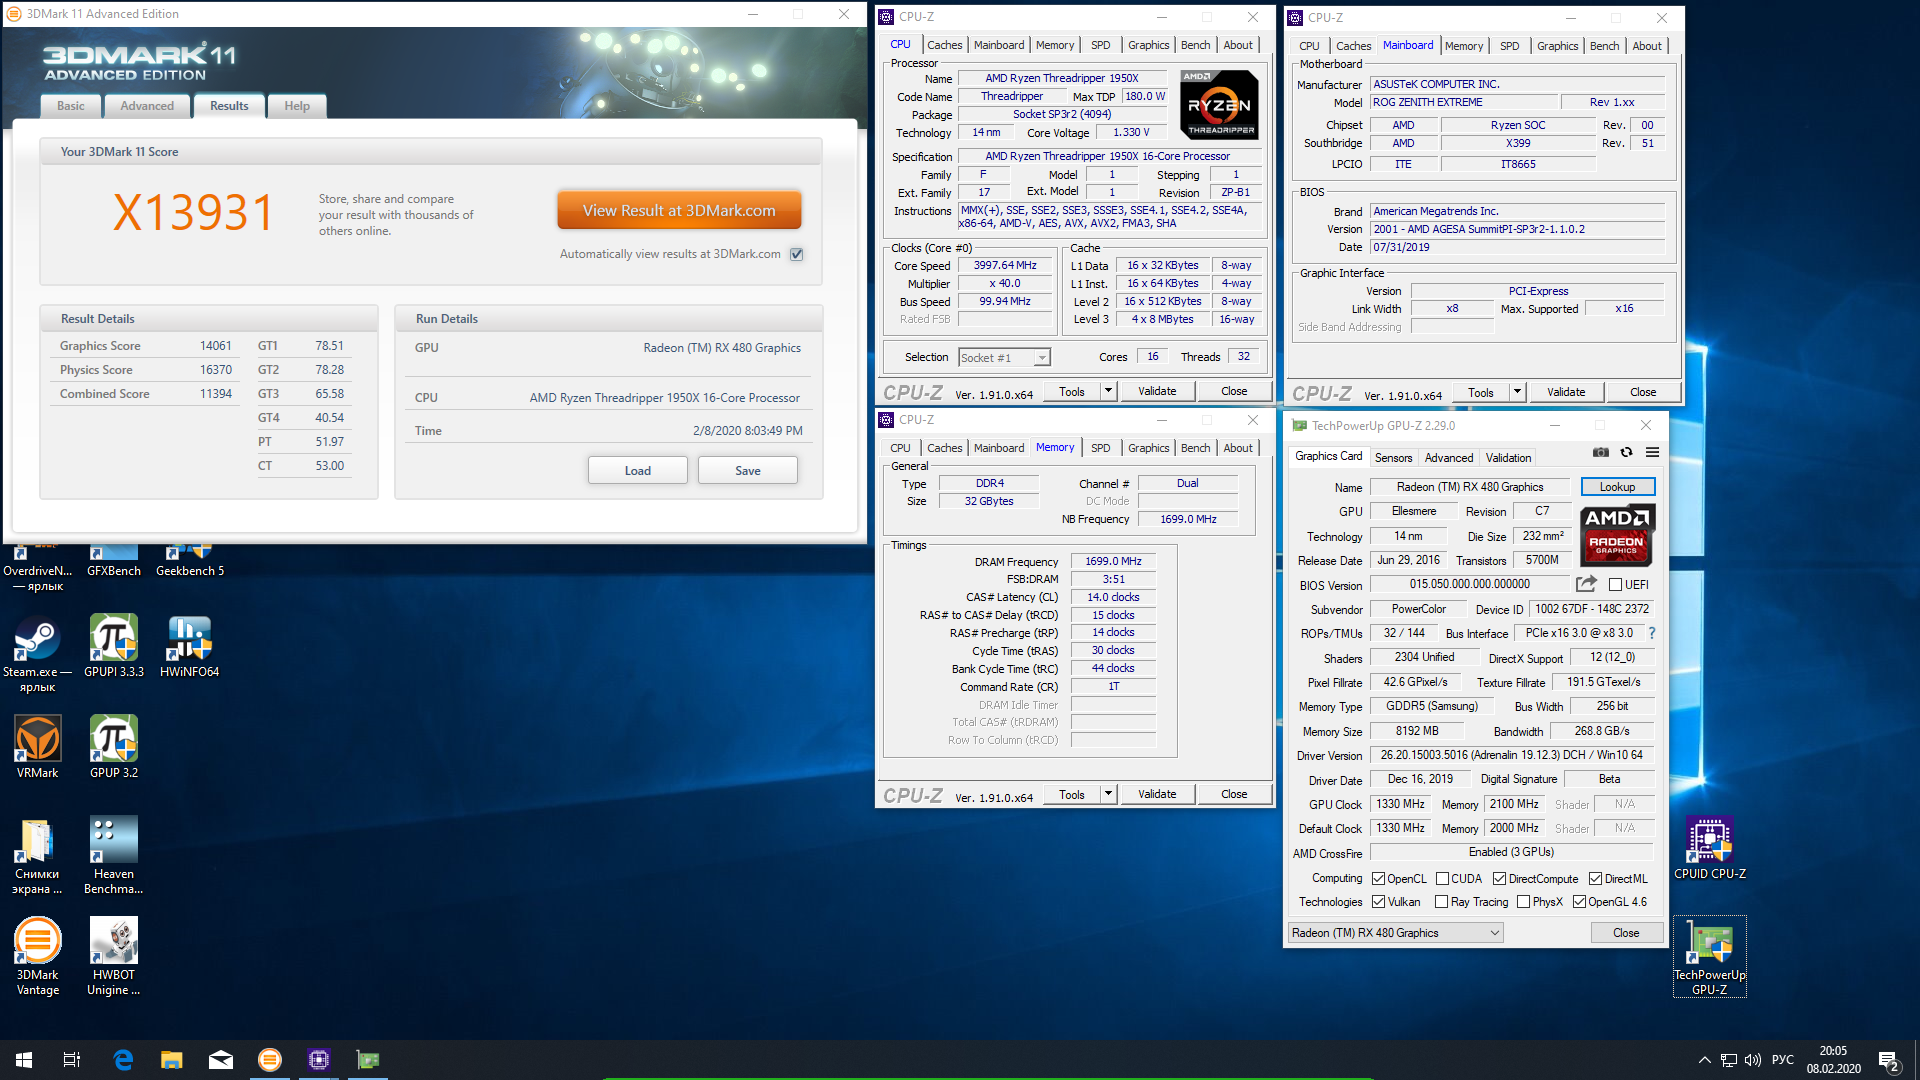Open GPUP 3.2 desktop icon

114,748
